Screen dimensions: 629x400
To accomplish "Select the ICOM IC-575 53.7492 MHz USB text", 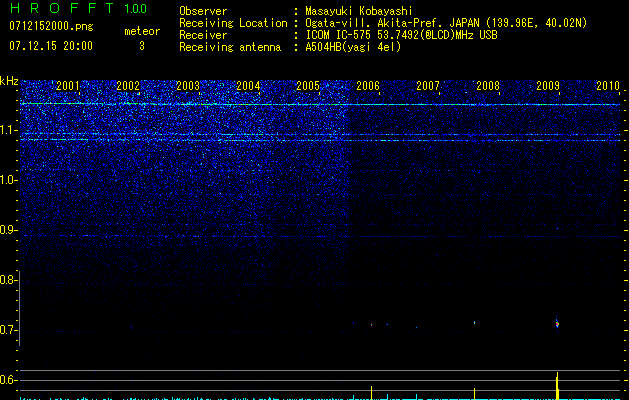I will click(x=401, y=35).
